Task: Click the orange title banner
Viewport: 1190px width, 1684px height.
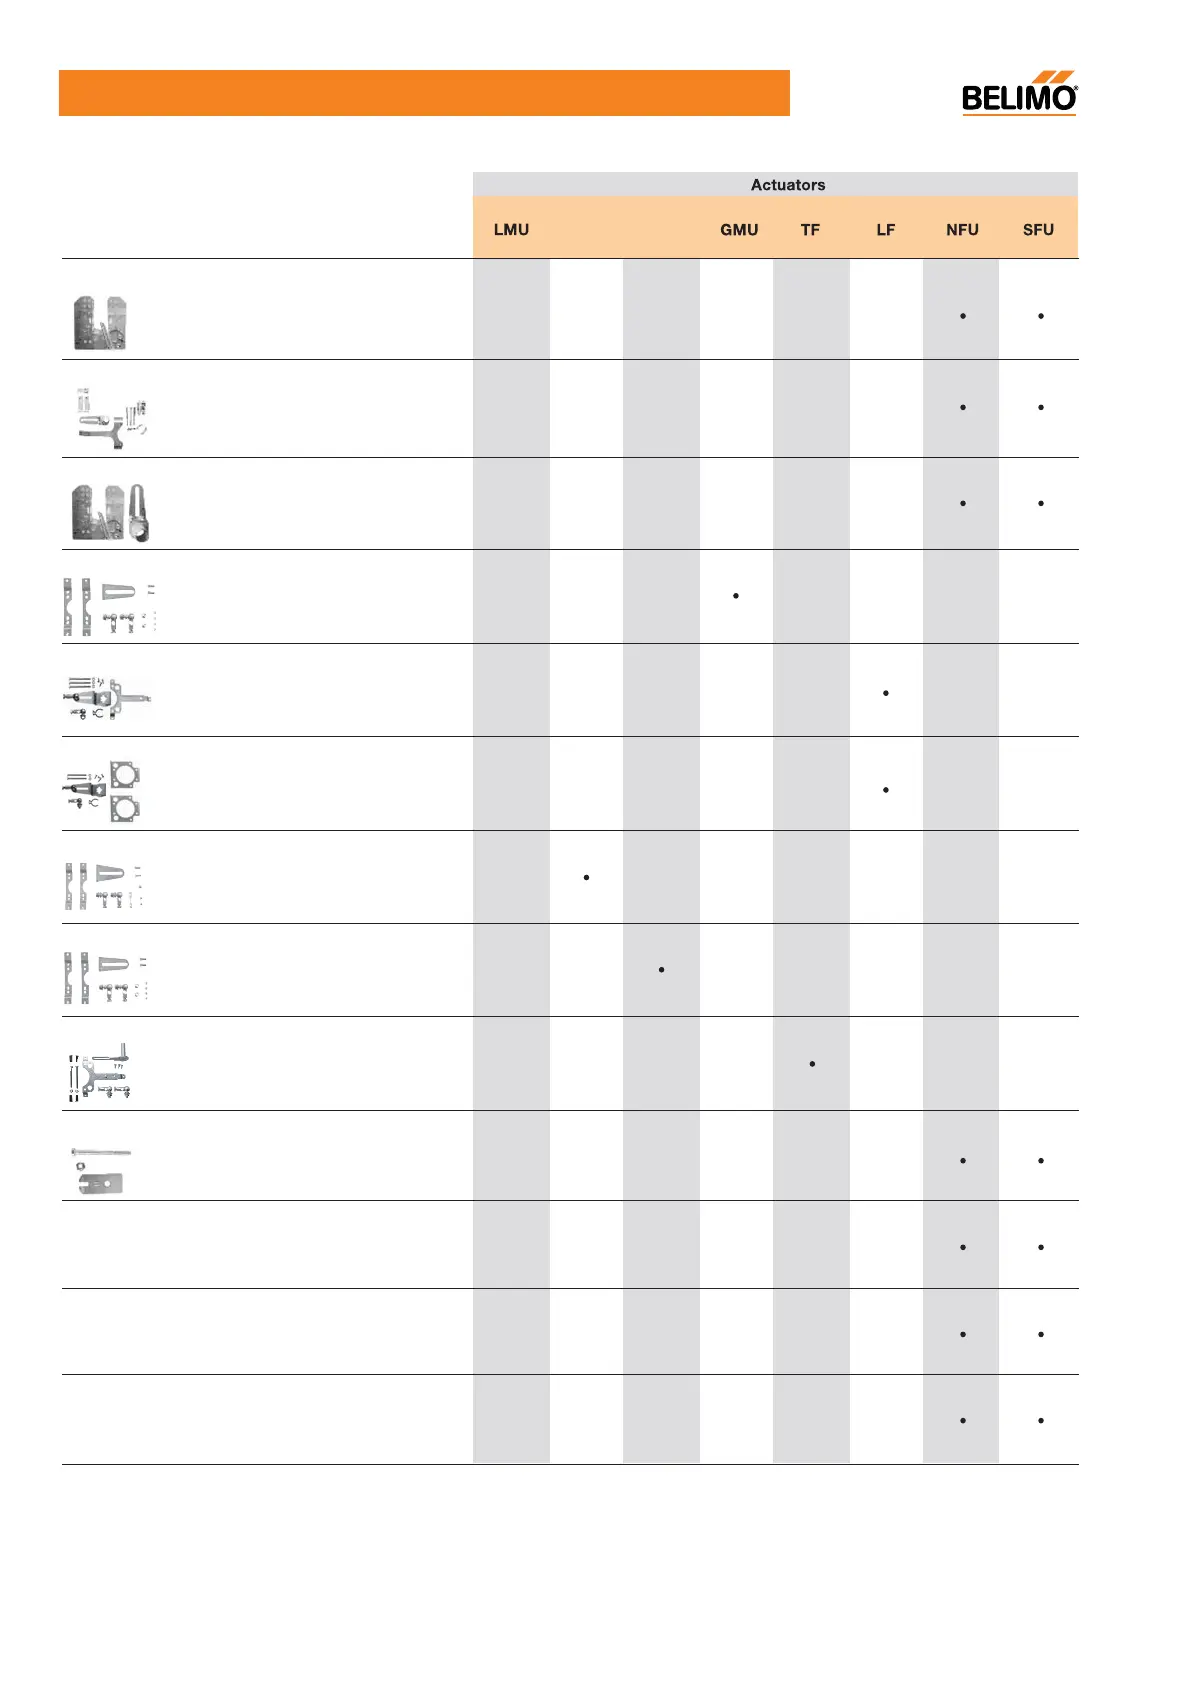Action: point(424,93)
